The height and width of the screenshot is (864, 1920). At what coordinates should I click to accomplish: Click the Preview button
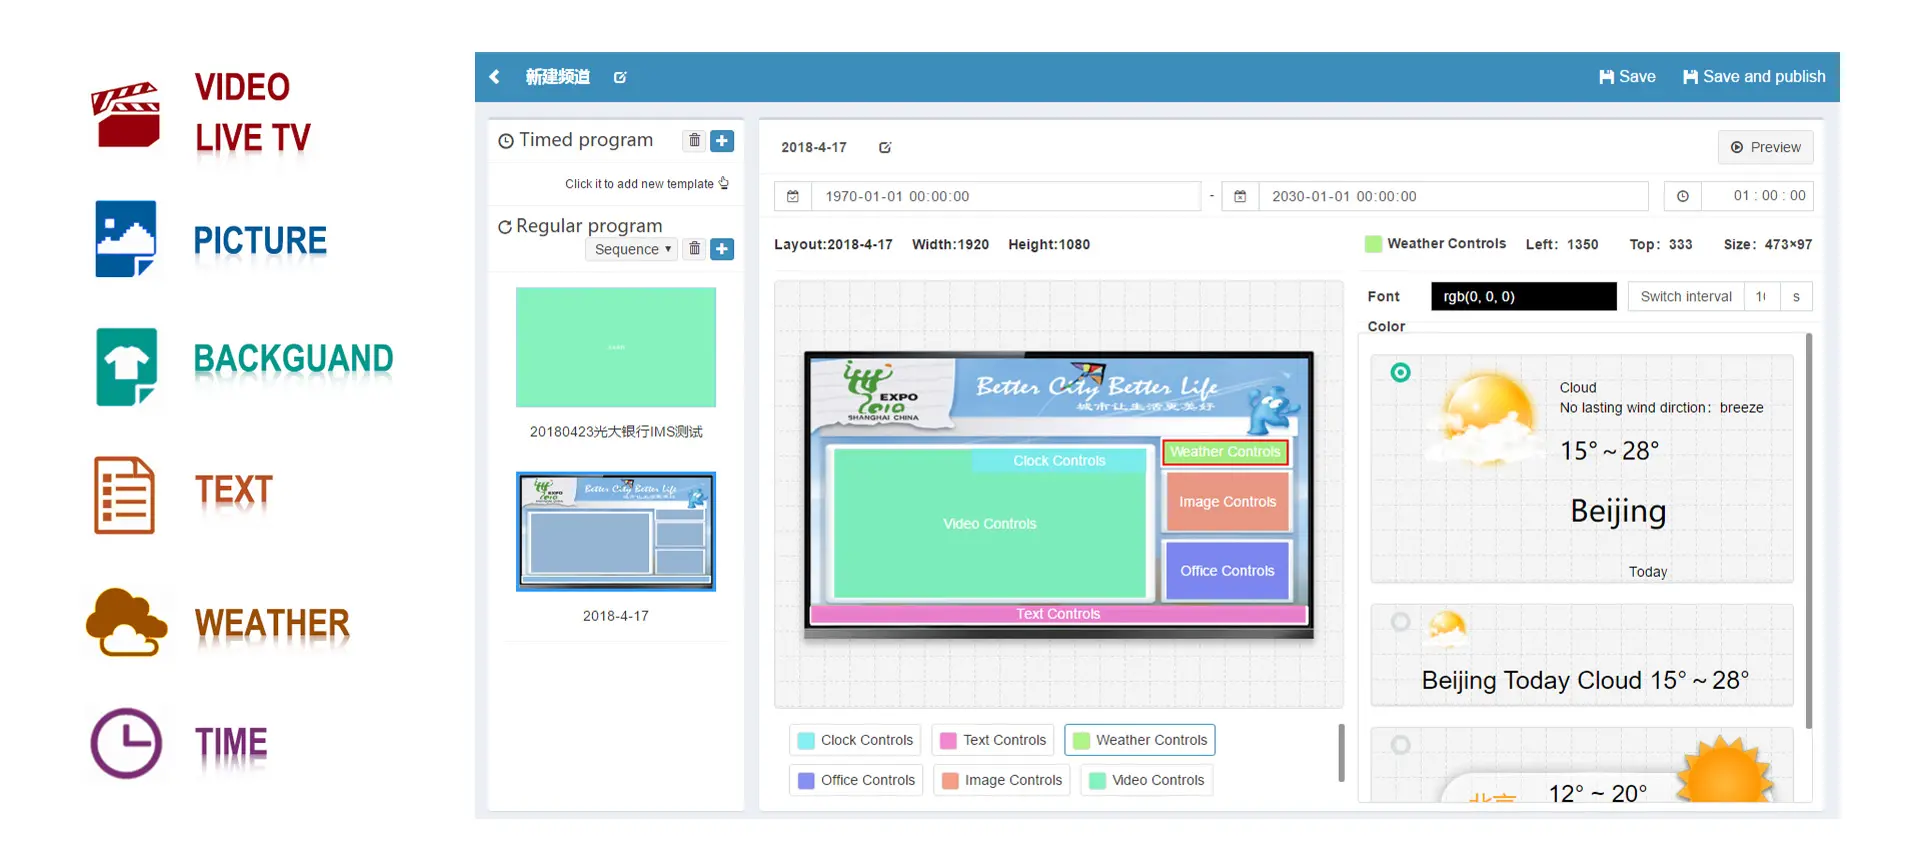coord(1765,147)
